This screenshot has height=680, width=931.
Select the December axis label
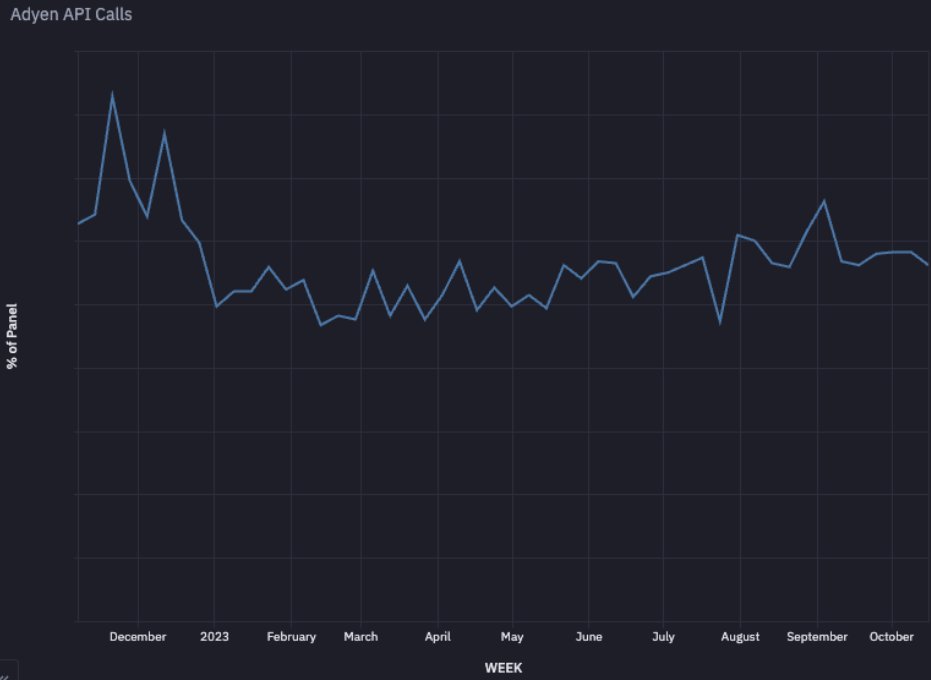pyautogui.click(x=138, y=636)
